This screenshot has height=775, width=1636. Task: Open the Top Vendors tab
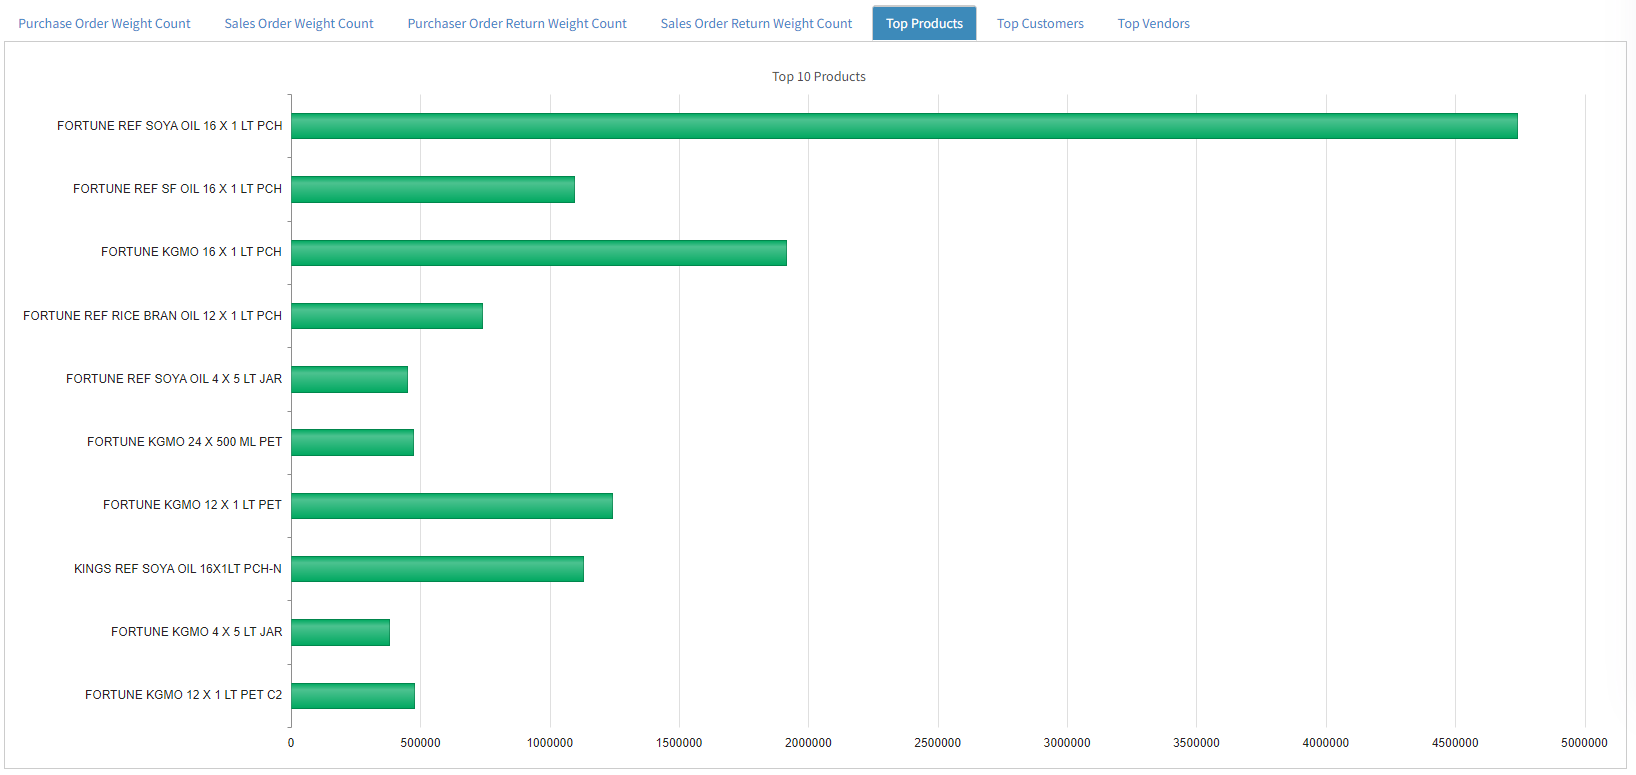(1153, 23)
